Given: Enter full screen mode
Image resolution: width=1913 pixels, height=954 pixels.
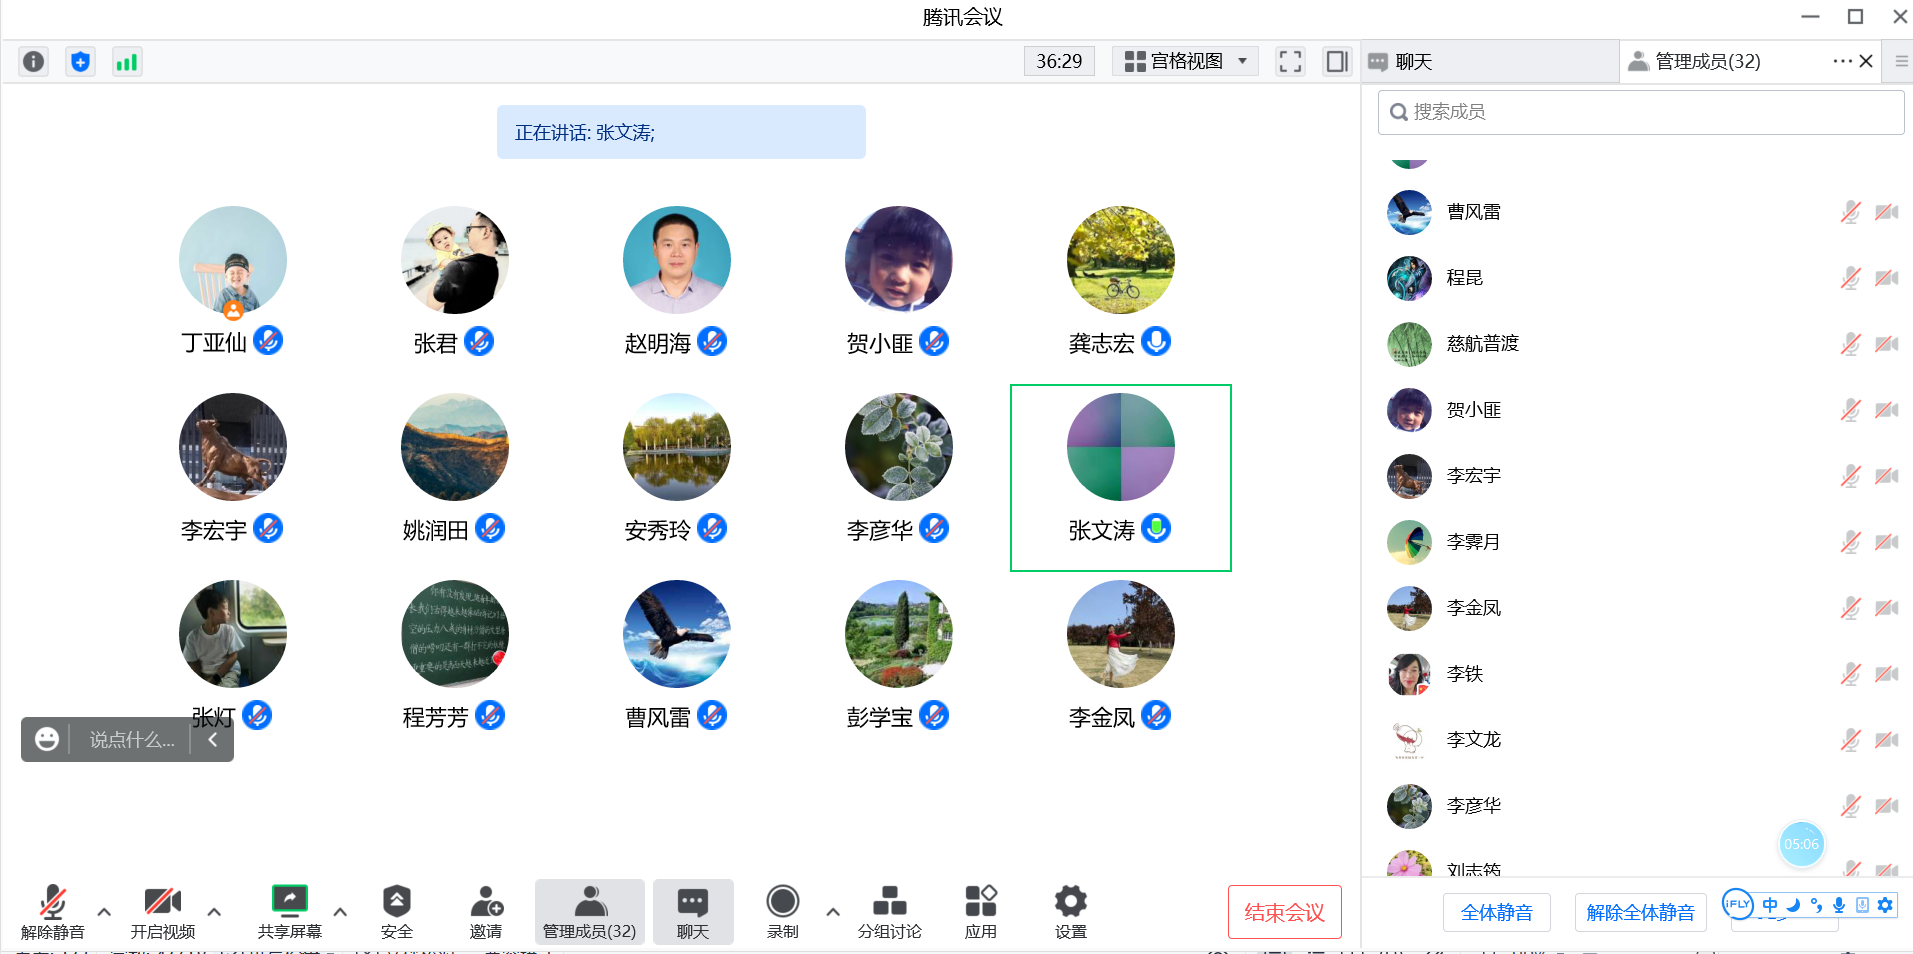Looking at the screenshot, I should click(1290, 62).
